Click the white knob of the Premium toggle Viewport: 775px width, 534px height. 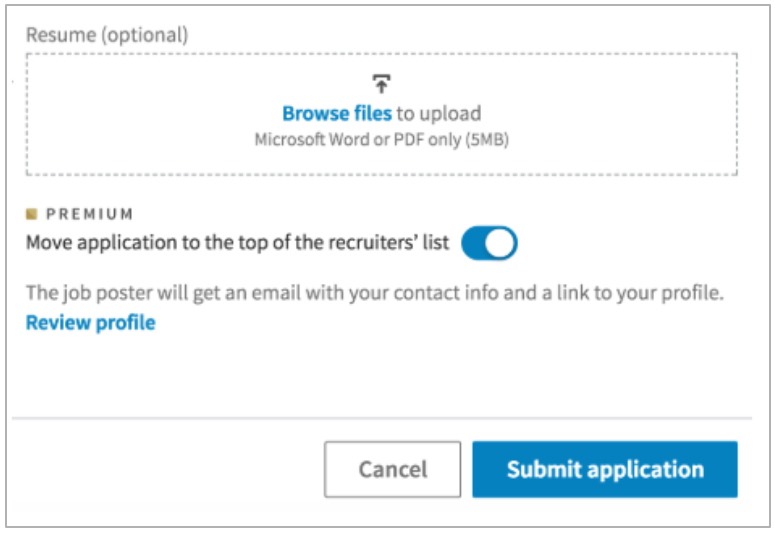tap(499, 243)
